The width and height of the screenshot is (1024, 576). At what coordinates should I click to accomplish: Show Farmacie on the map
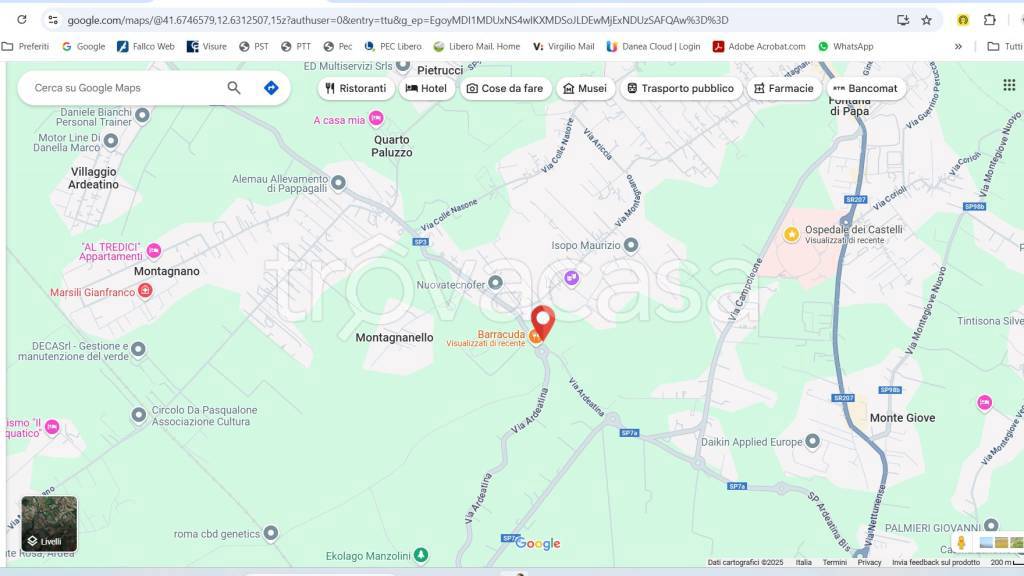[x=783, y=88]
